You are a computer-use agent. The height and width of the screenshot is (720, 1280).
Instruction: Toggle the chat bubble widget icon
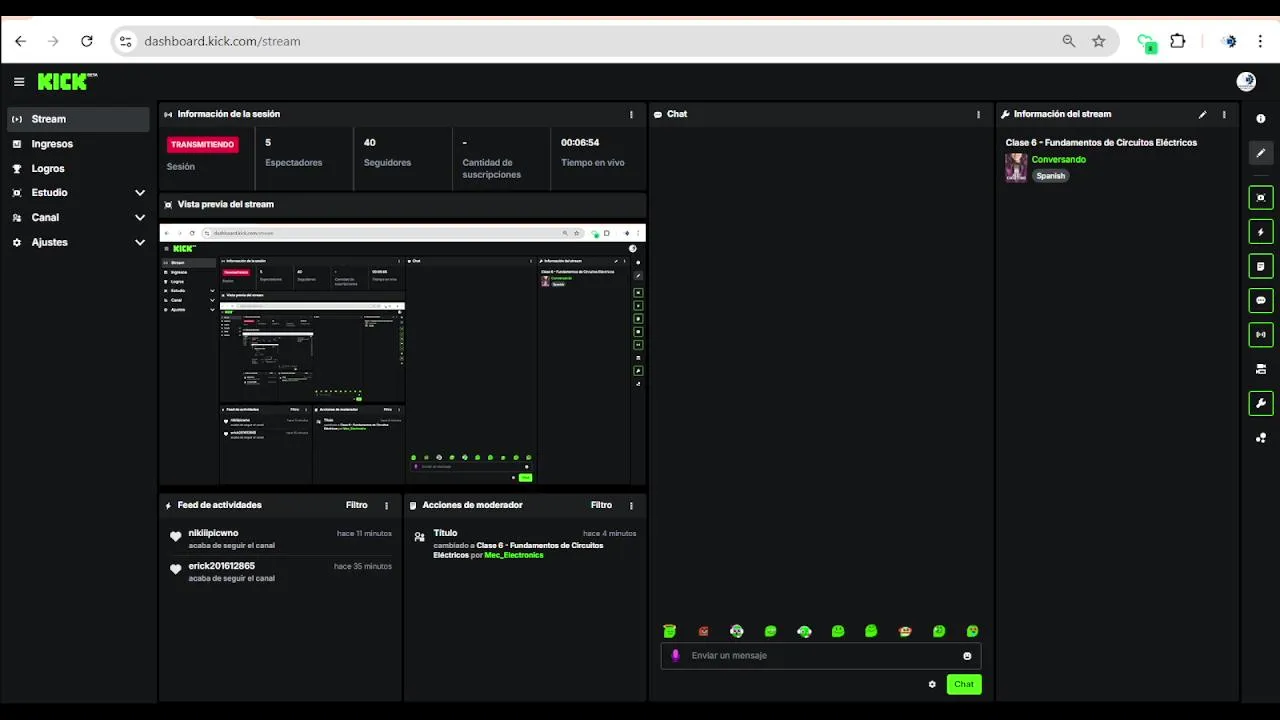[x=1260, y=300]
